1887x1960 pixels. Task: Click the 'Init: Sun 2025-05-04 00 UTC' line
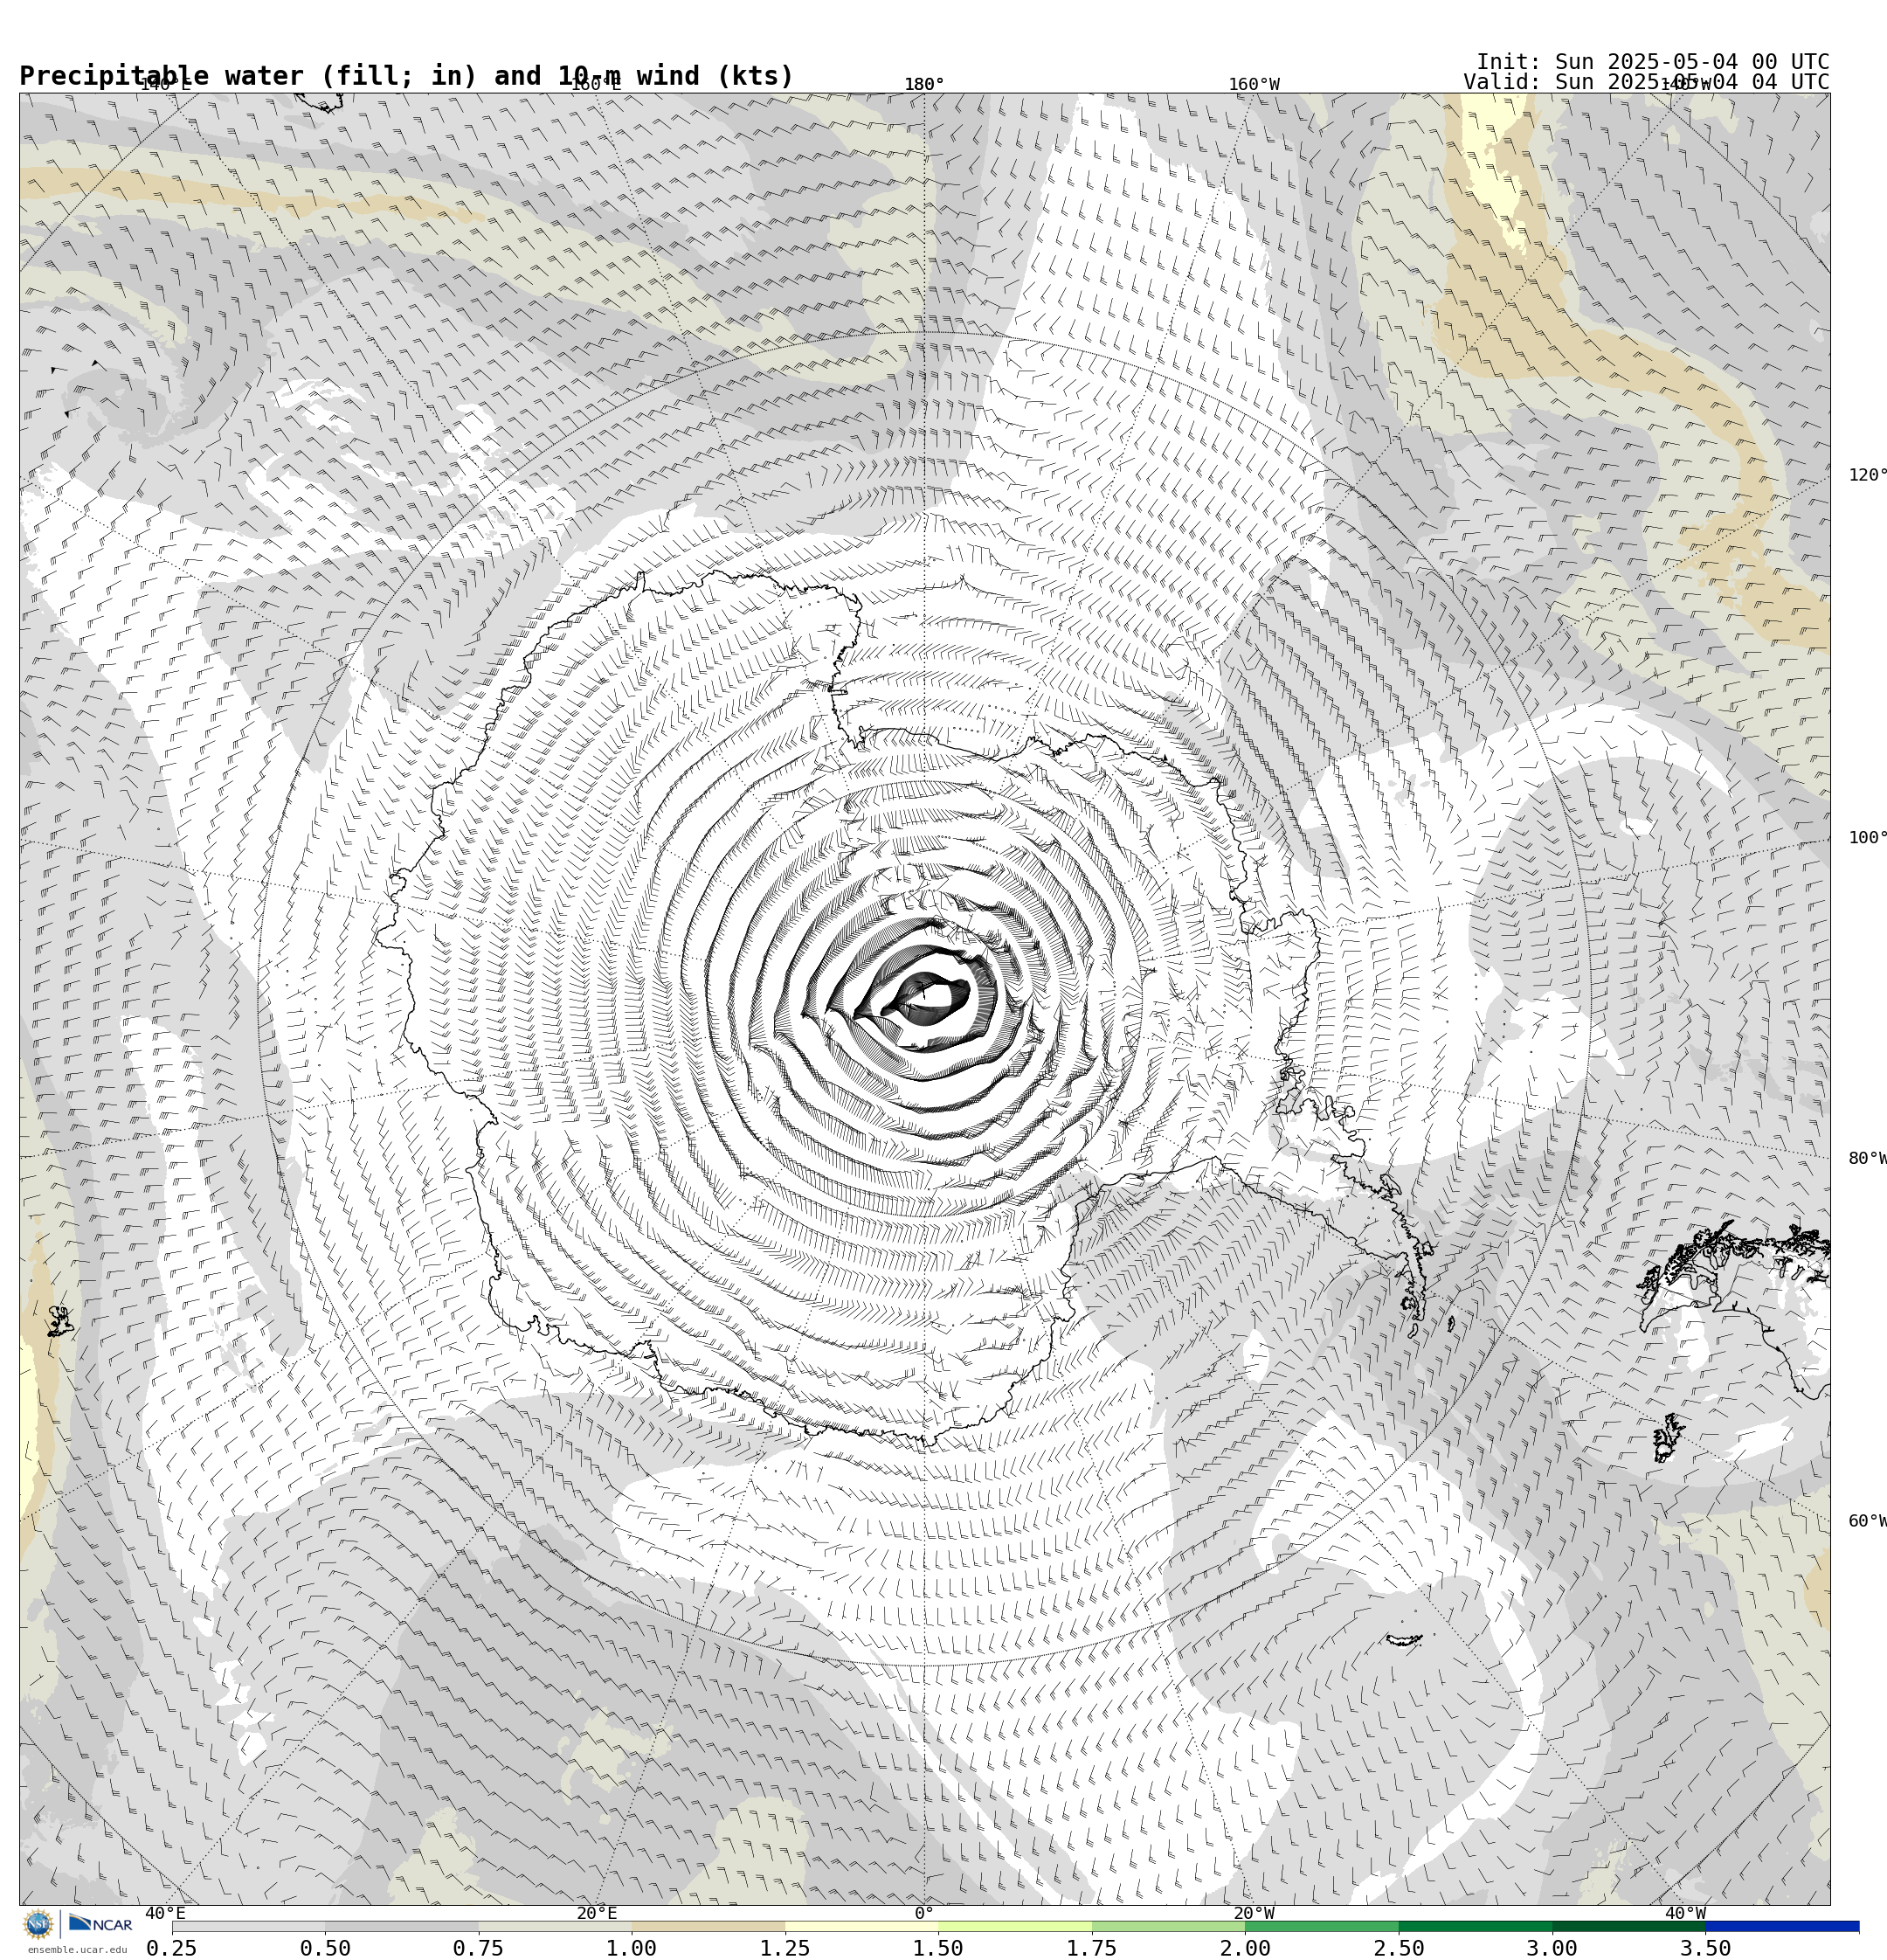1652,62
